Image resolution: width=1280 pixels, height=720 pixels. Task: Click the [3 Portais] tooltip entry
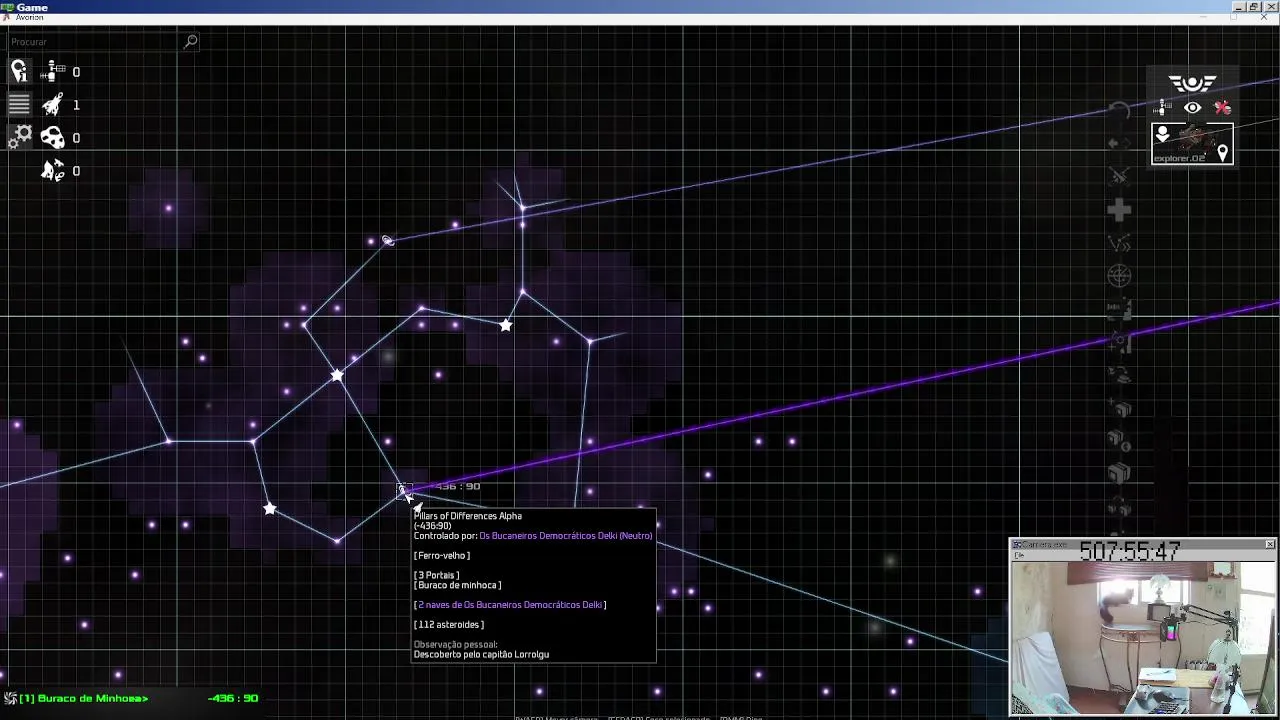click(x=437, y=575)
